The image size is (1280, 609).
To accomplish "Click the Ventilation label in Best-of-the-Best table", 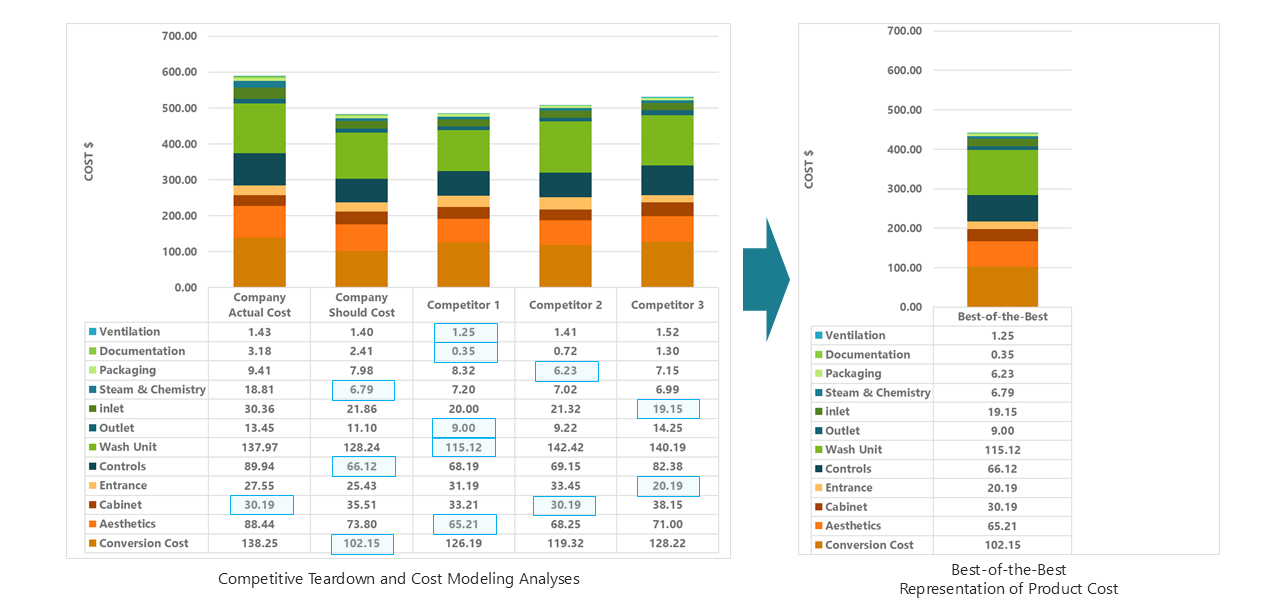I will 855,335.
